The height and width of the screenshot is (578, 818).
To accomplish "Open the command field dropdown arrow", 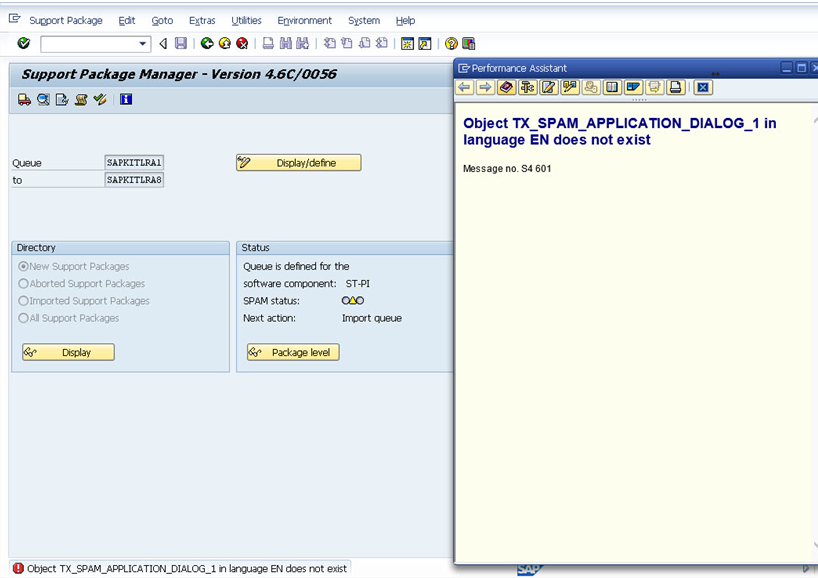I will [x=142, y=44].
